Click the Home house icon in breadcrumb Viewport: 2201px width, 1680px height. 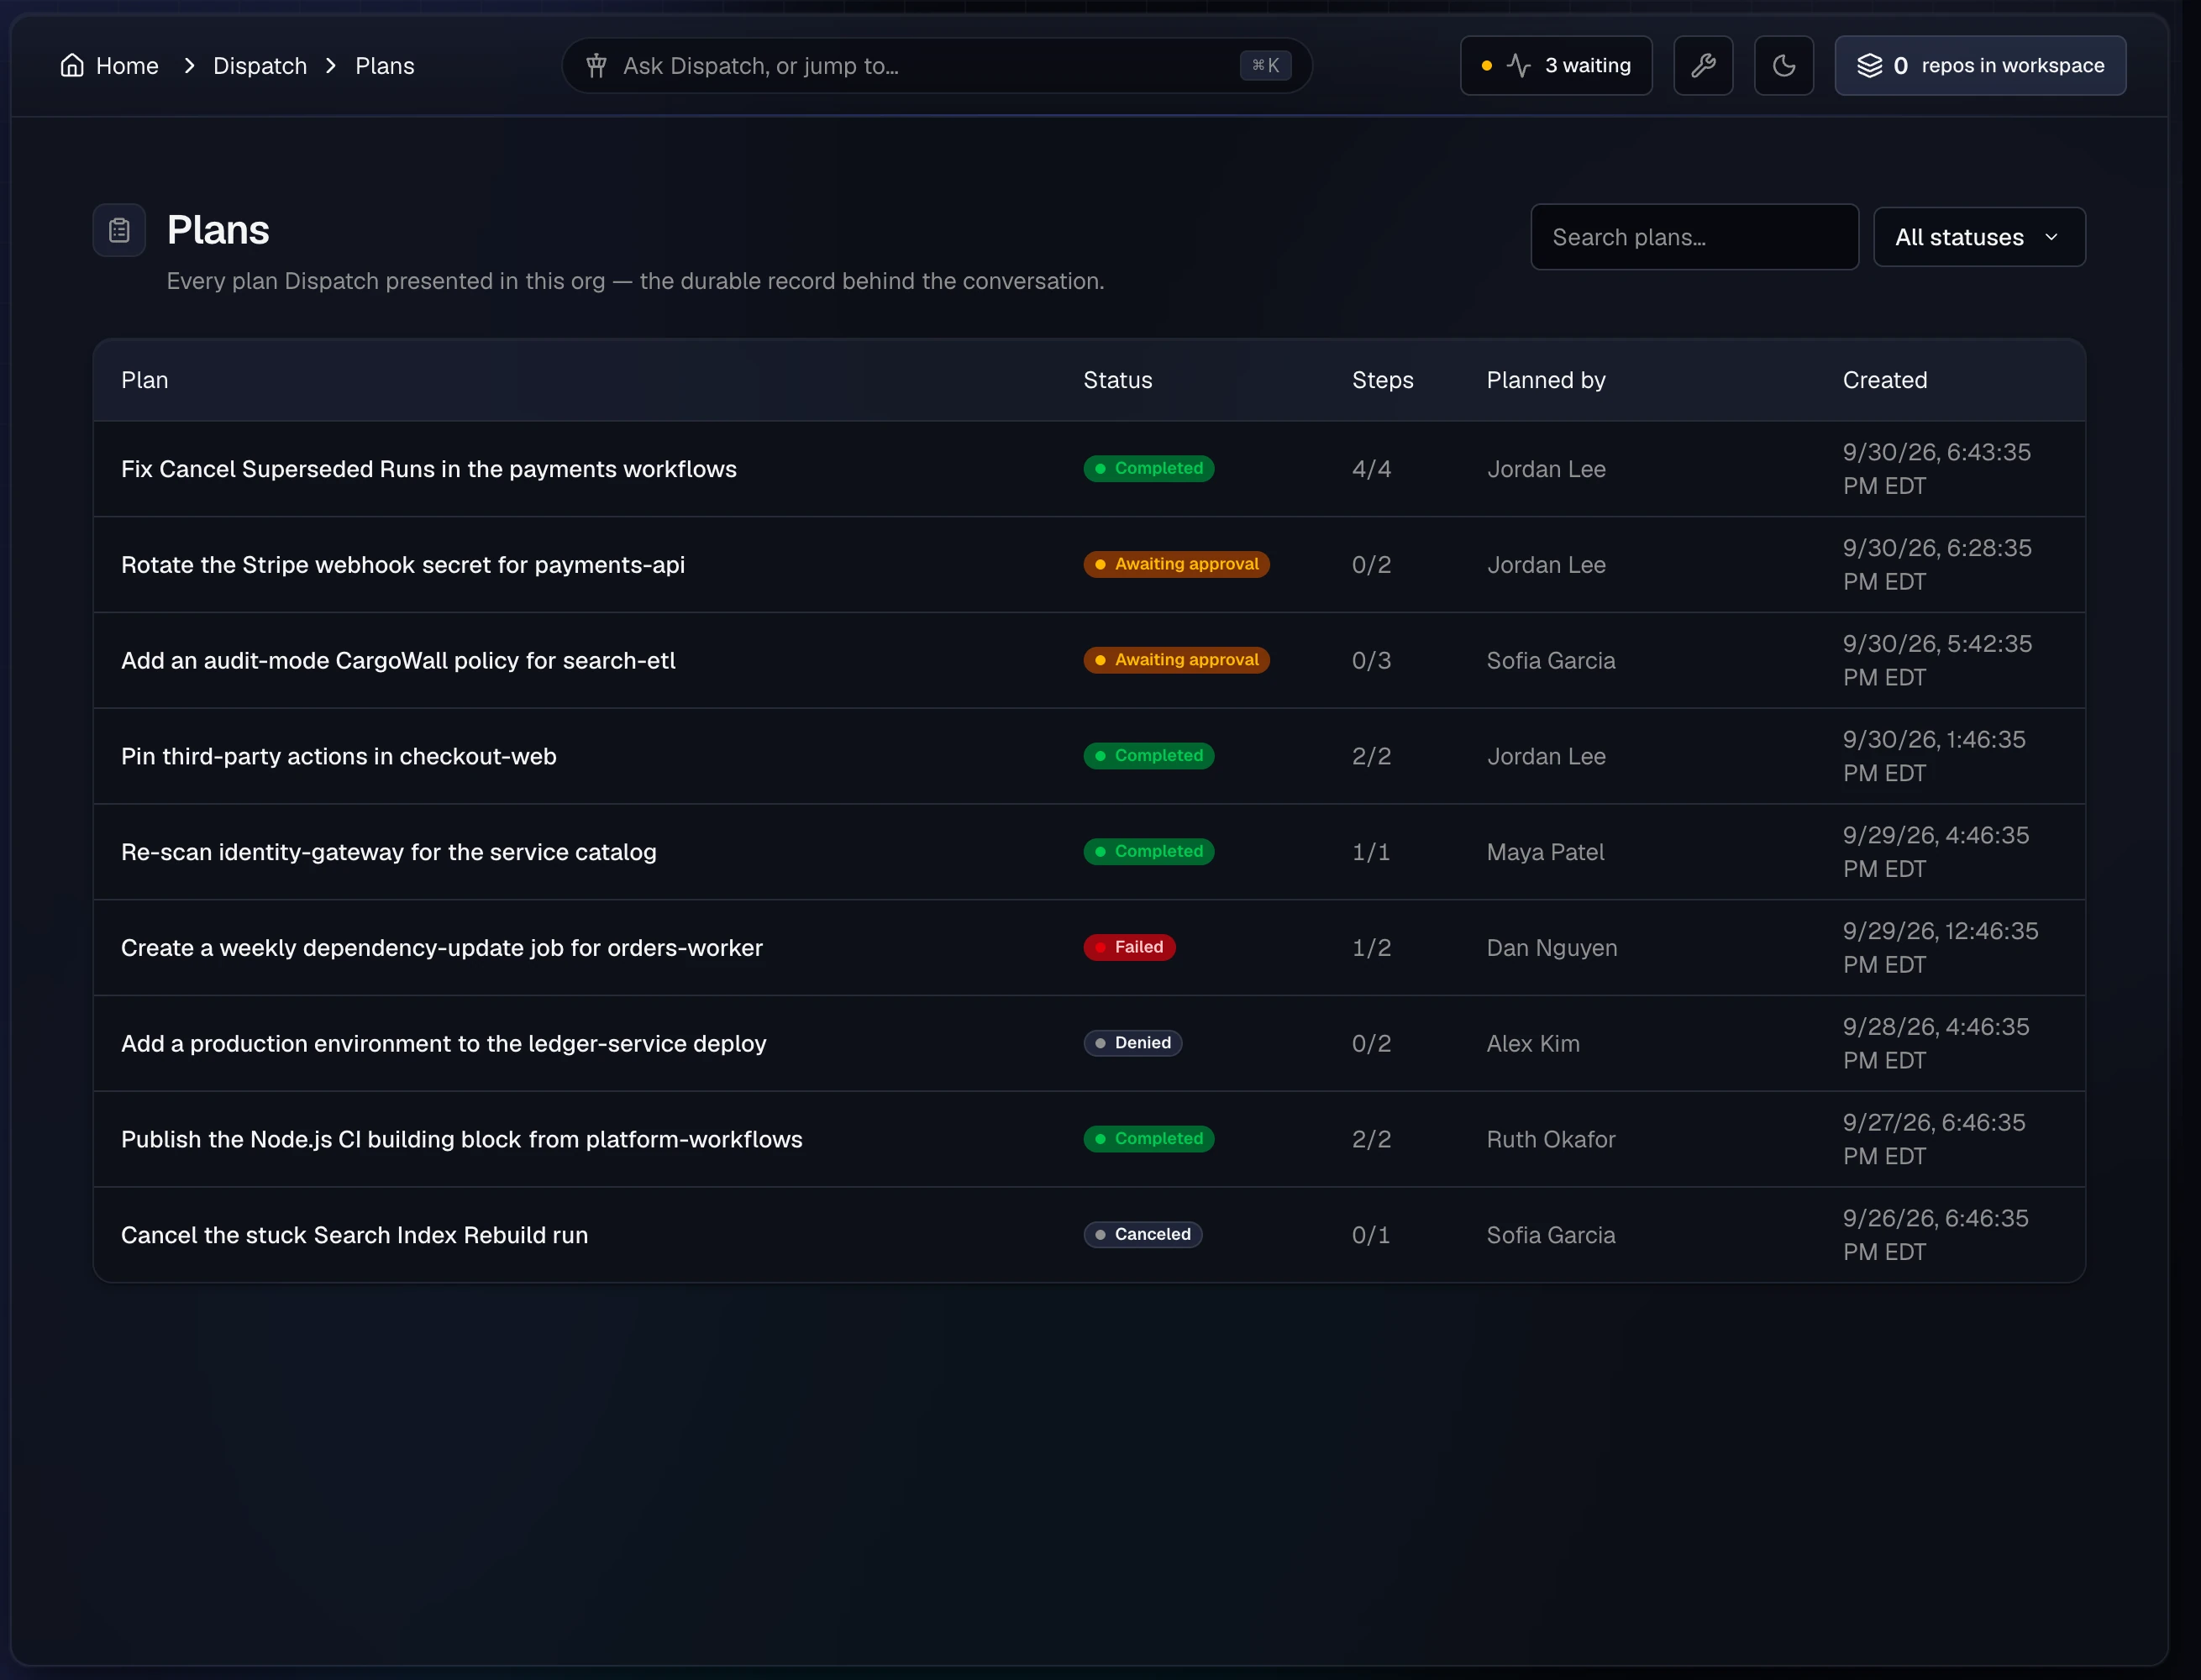coord(72,66)
